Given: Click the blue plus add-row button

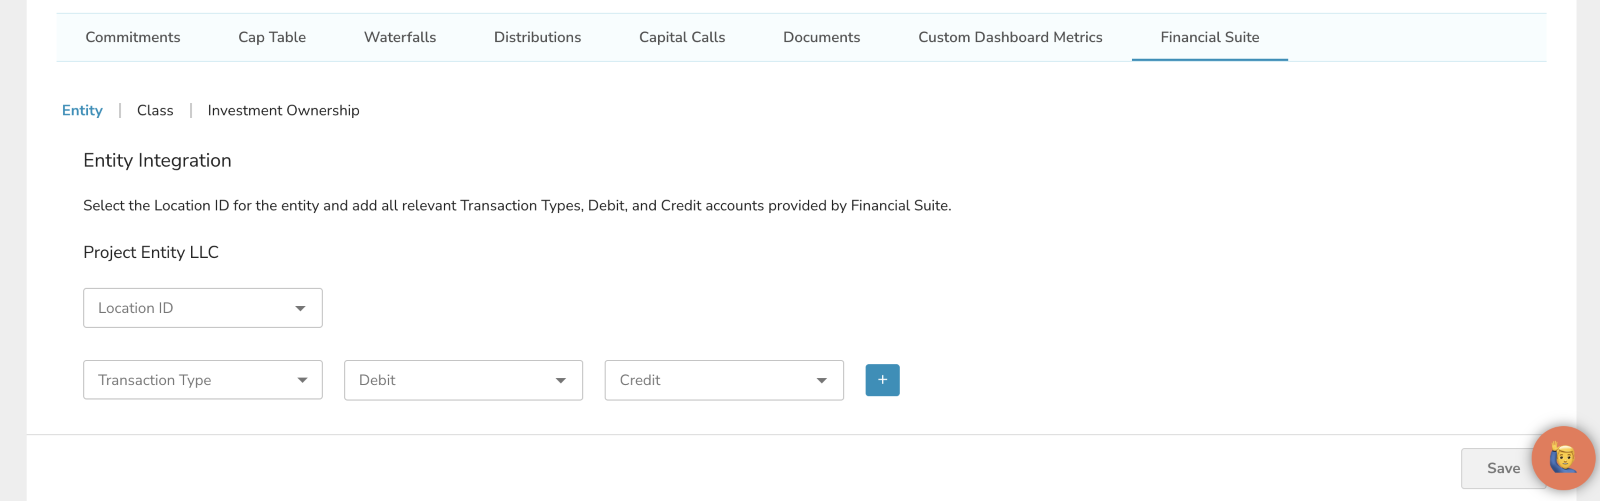Looking at the screenshot, I should pyautogui.click(x=882, y=380).
